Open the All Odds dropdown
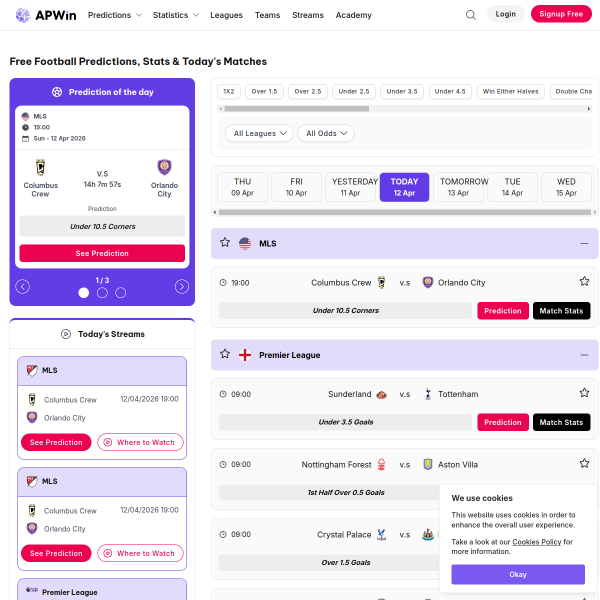 tap(326, 133)
